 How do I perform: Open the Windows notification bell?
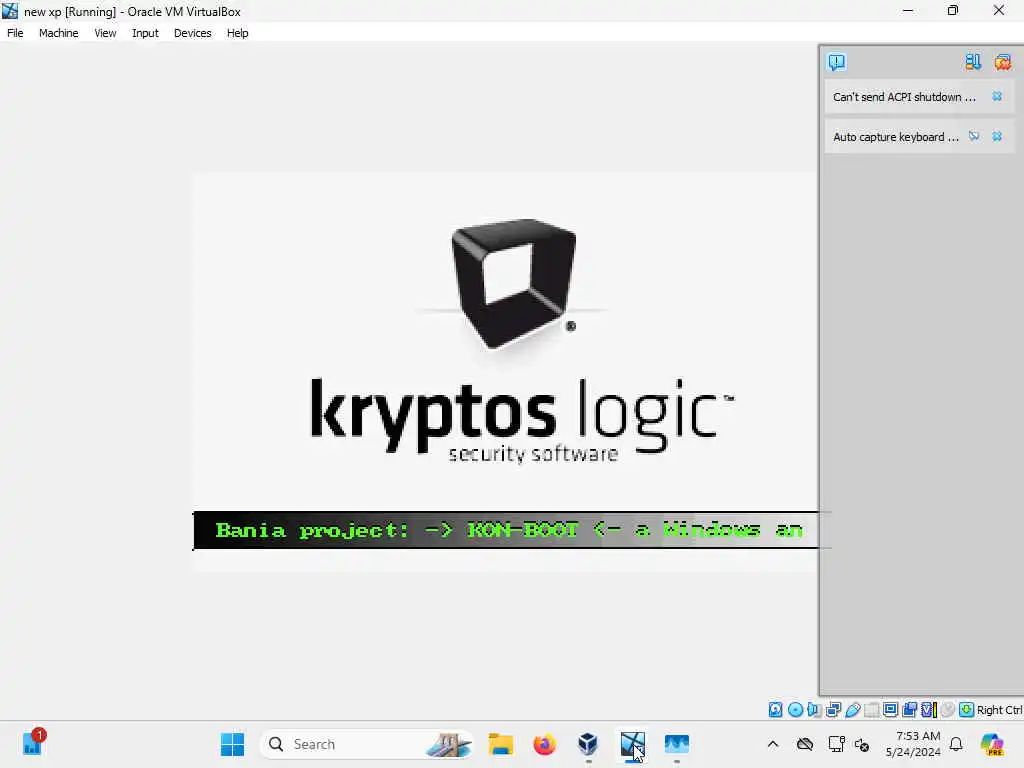click(956, 744)
